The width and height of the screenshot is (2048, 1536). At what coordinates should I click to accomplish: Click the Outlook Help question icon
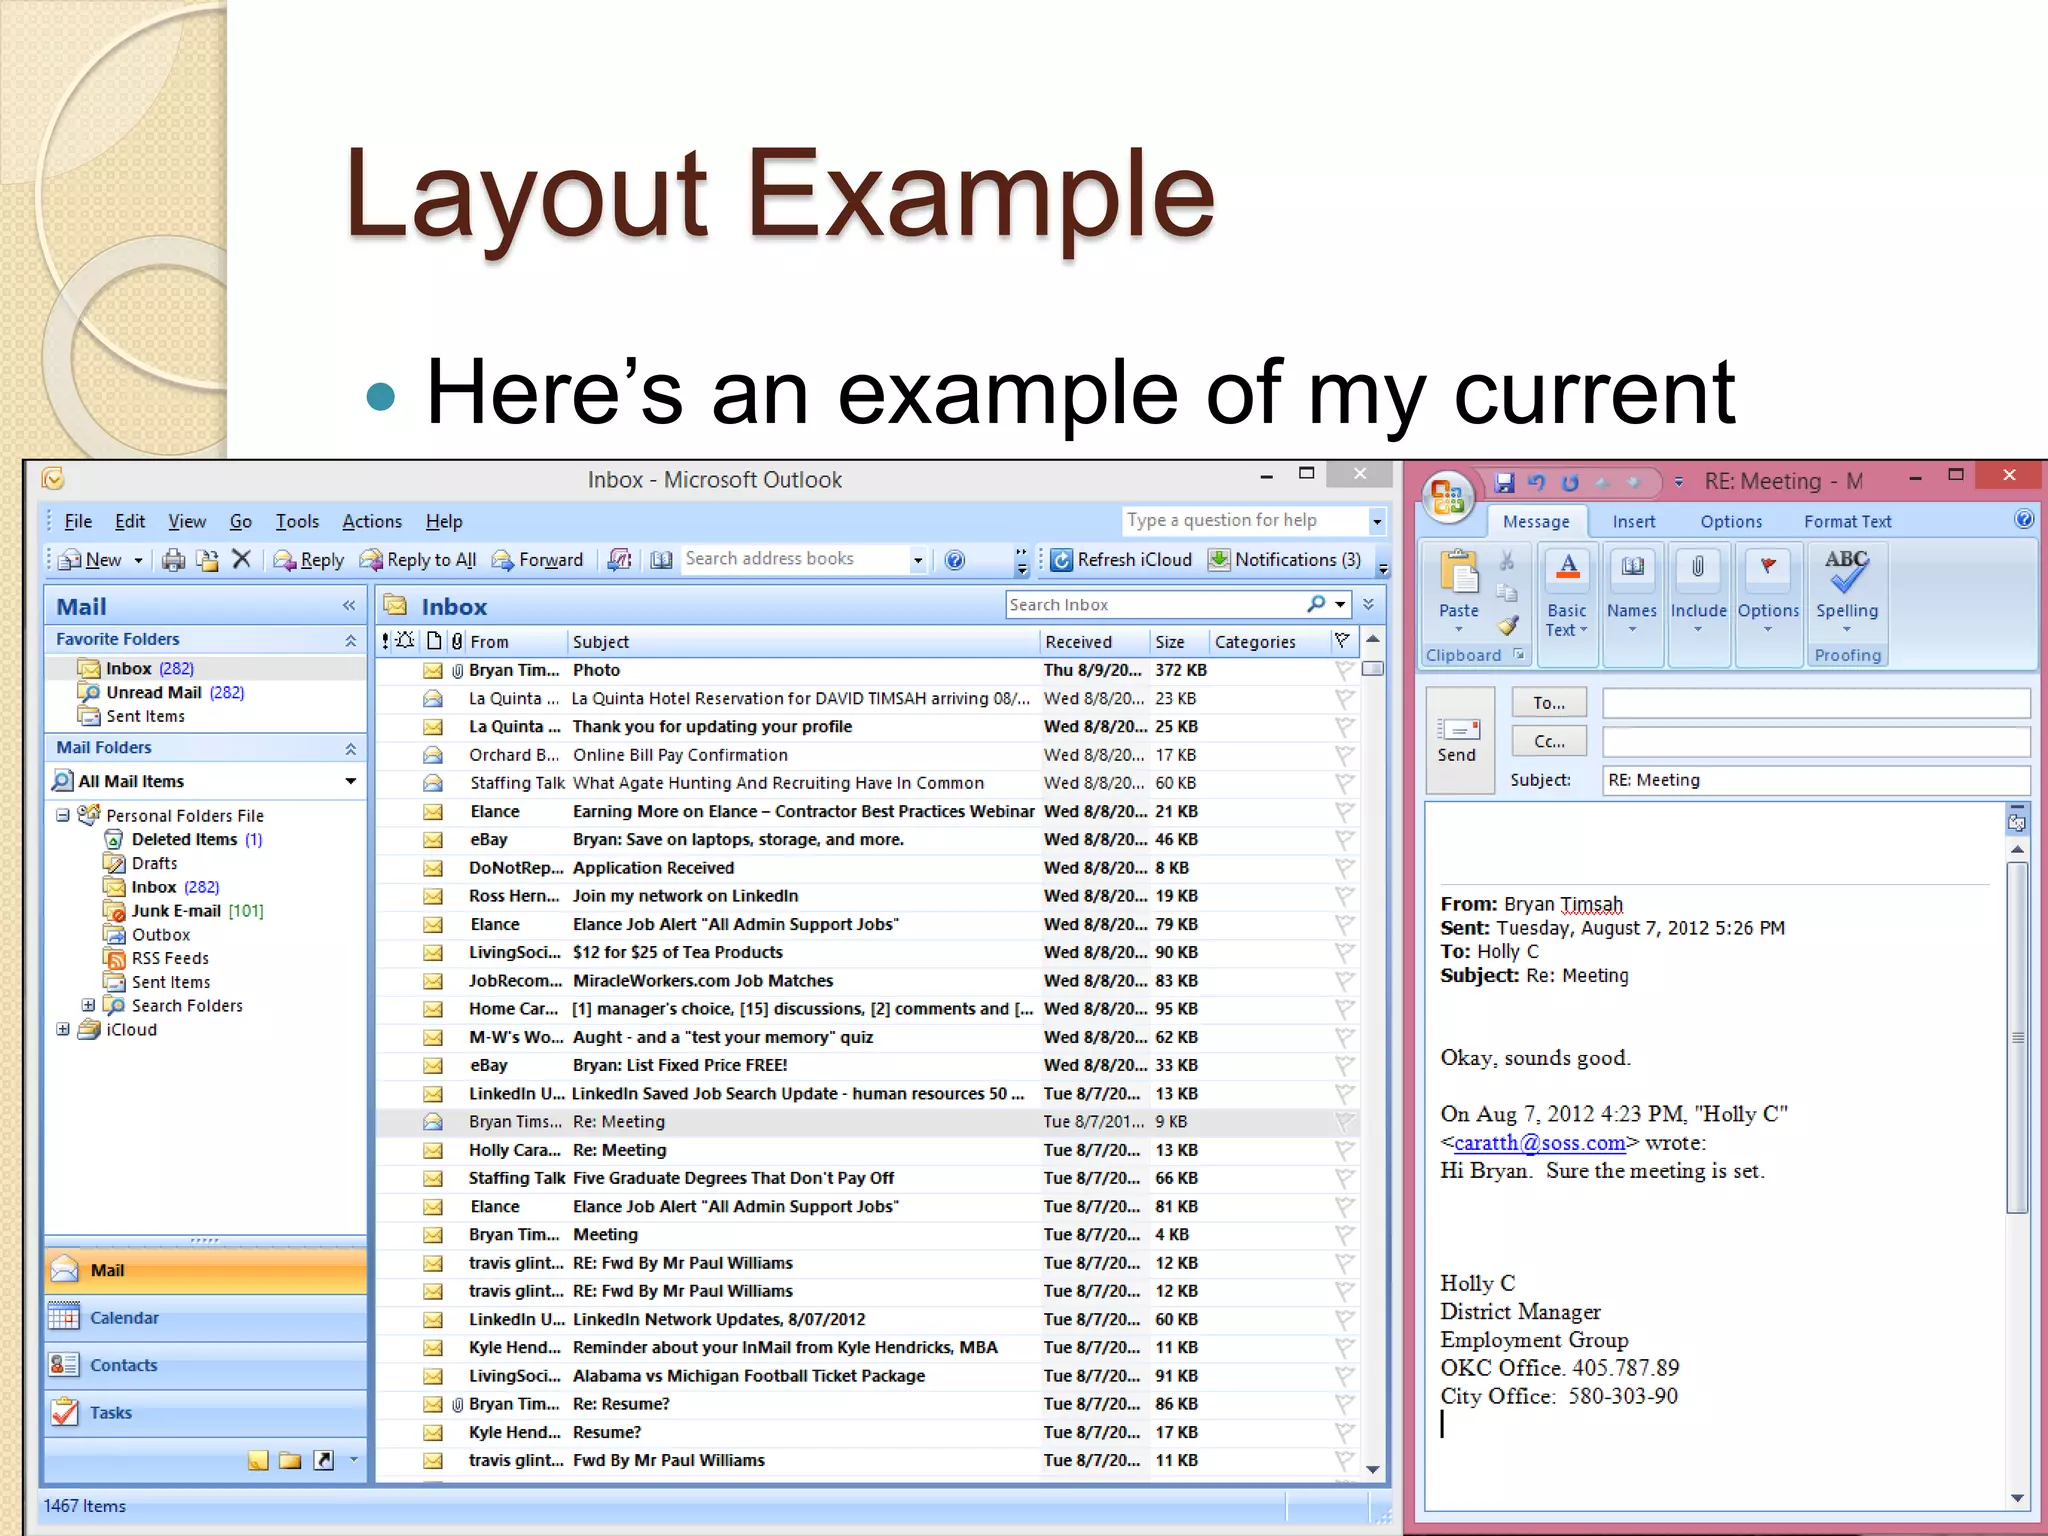[x=955, y=560]
